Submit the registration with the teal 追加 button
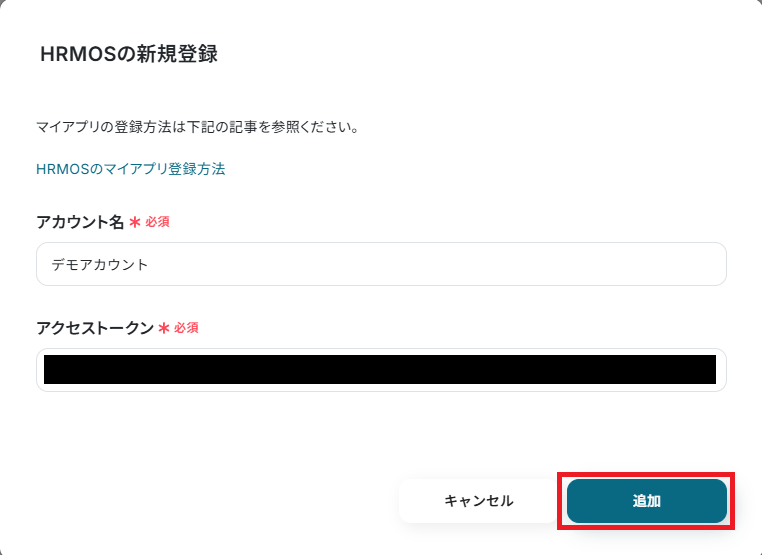 pyautogui.click(x=646, y=501)
